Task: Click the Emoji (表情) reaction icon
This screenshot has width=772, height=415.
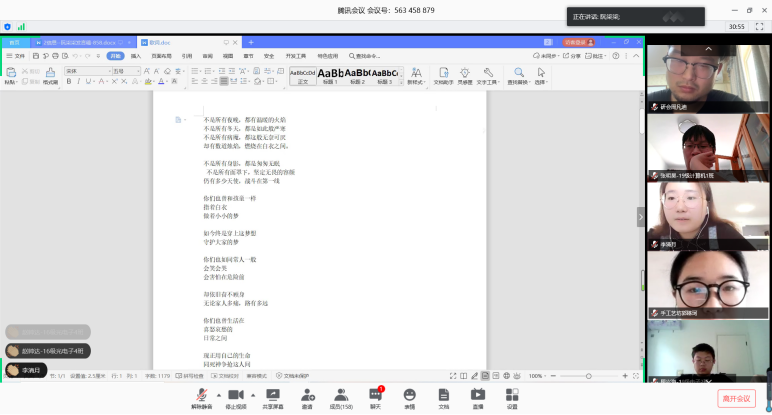Action: pyautogui.click(x=409, y=395)
